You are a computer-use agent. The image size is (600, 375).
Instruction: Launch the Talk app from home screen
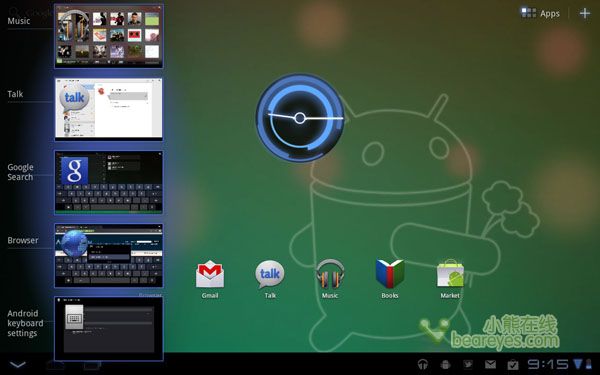coord(270,279)
